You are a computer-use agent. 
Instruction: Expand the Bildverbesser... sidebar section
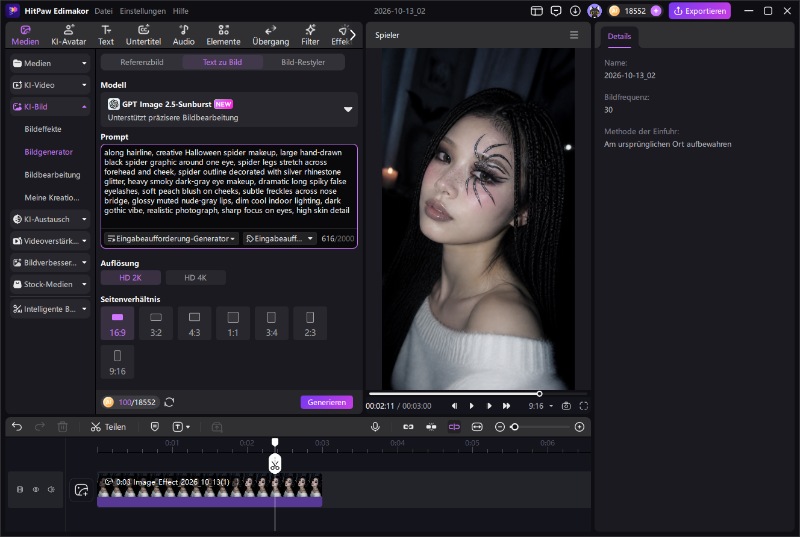(x=50, y=263)
